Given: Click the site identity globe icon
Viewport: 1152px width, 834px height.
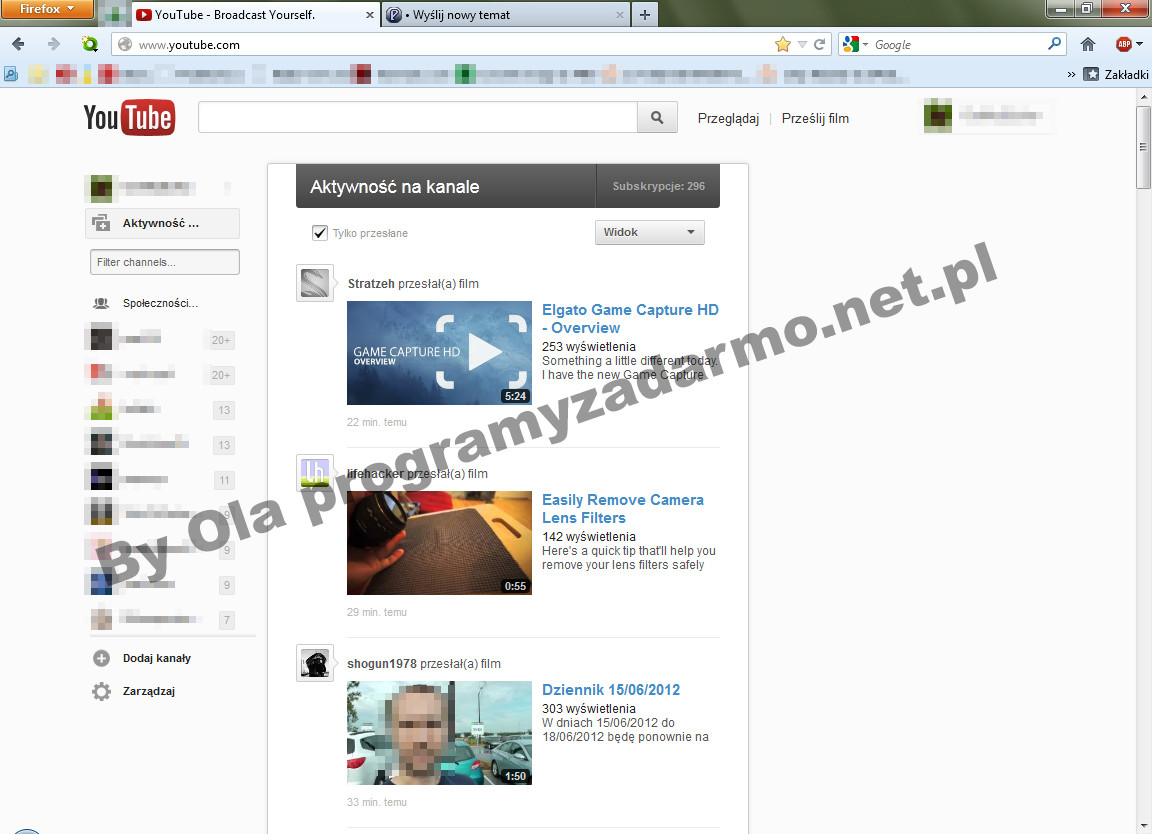Looking at the screenshot, I should 125,44.
